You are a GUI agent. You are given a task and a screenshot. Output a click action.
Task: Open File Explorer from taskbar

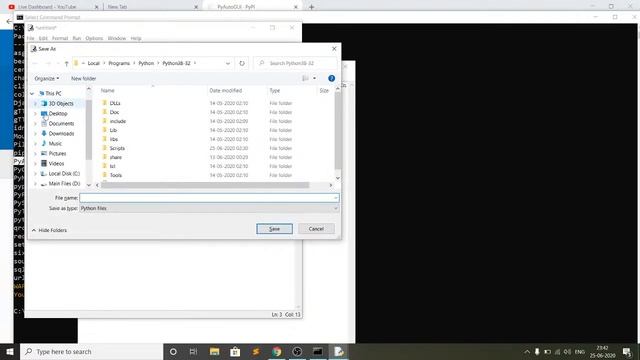[215, 351]
